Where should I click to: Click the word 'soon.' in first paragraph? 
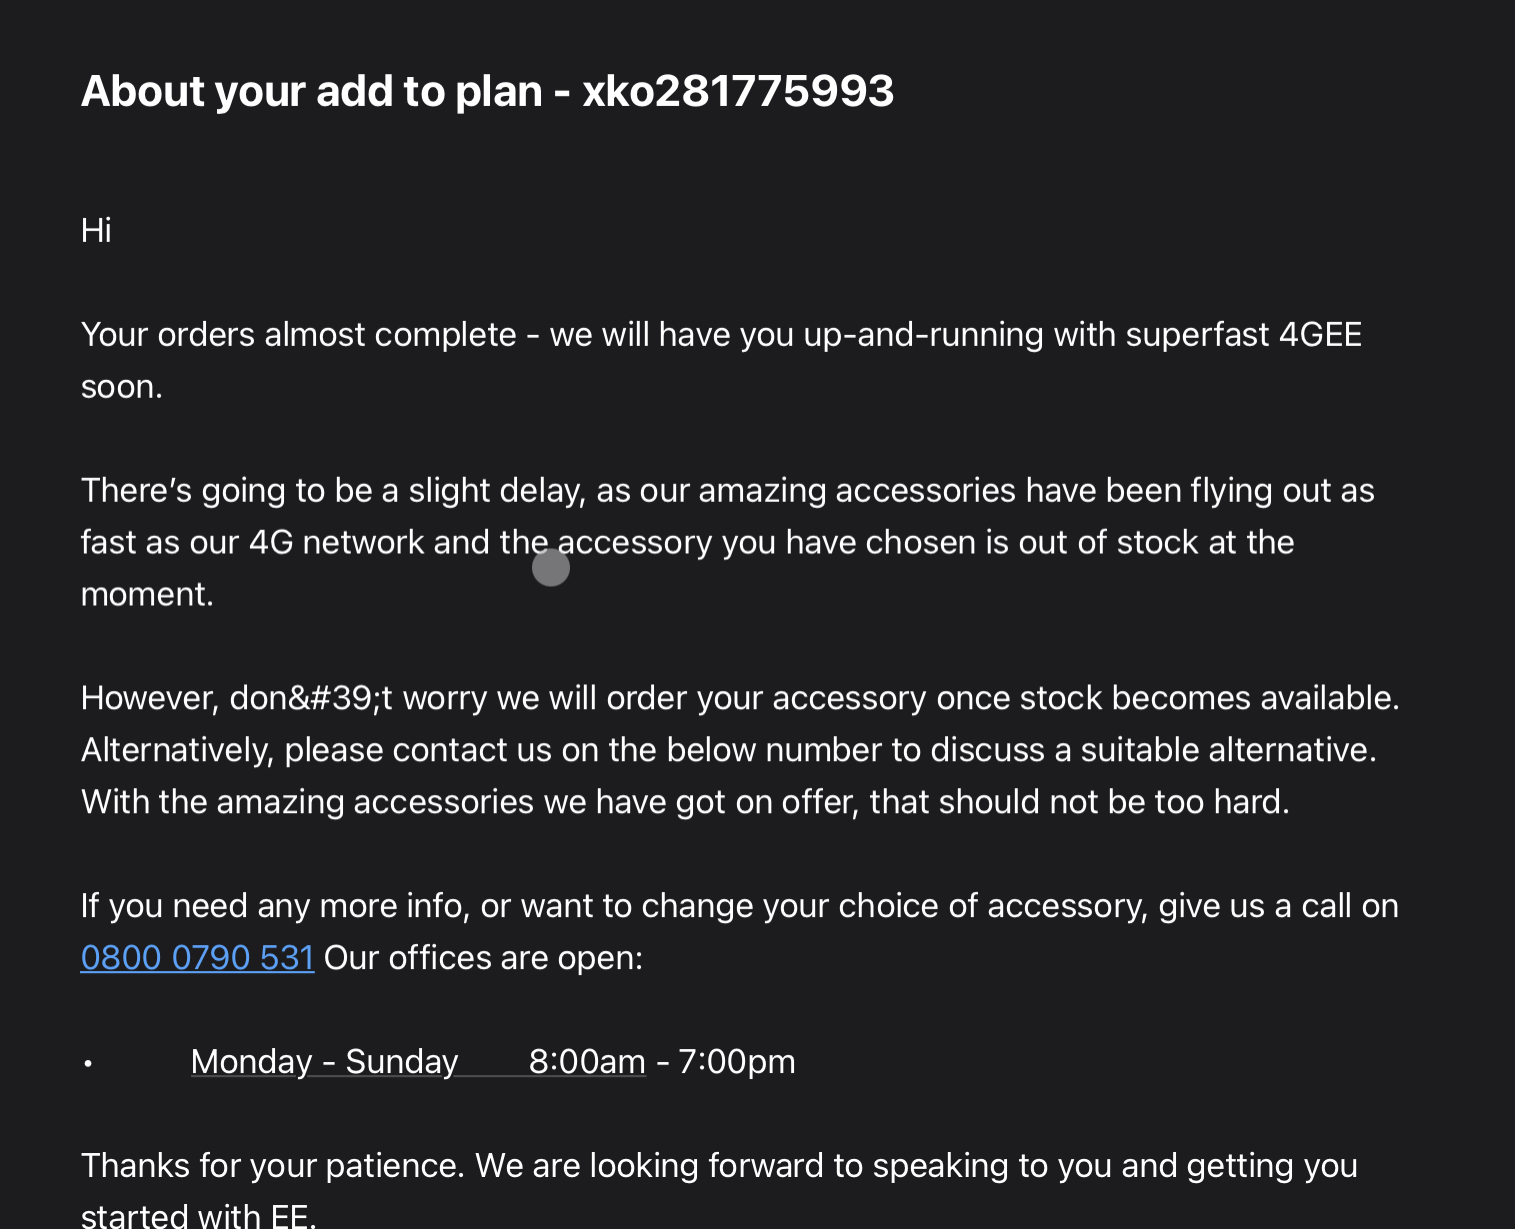122,386
